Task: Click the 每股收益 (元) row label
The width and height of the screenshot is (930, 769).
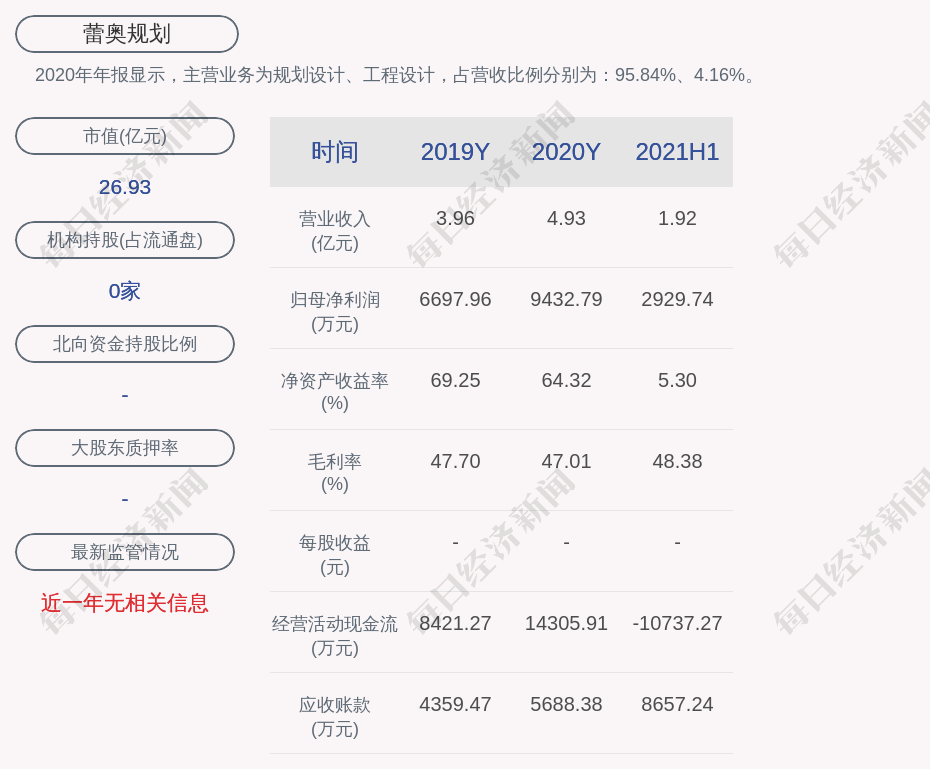Action: 335,555
